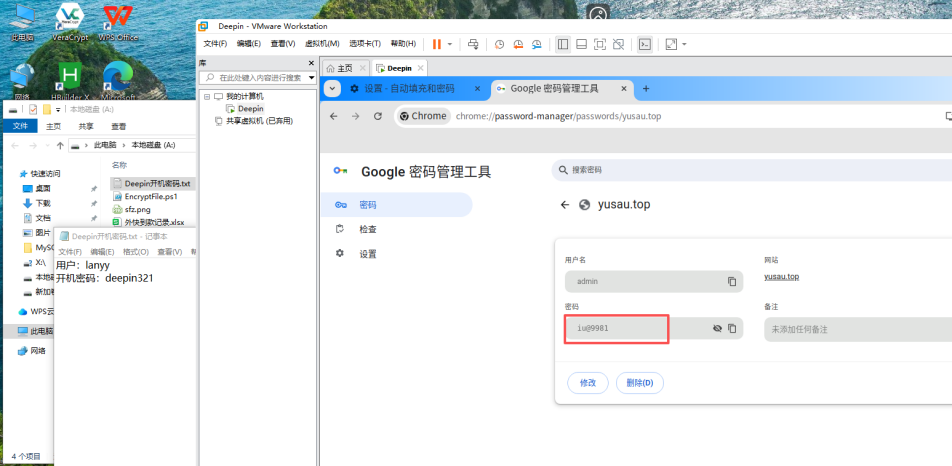Click the send Ctrl+Alt+Del toolbar icon
Viewport: 952px width, 466px height.
[x=474, y=44]
